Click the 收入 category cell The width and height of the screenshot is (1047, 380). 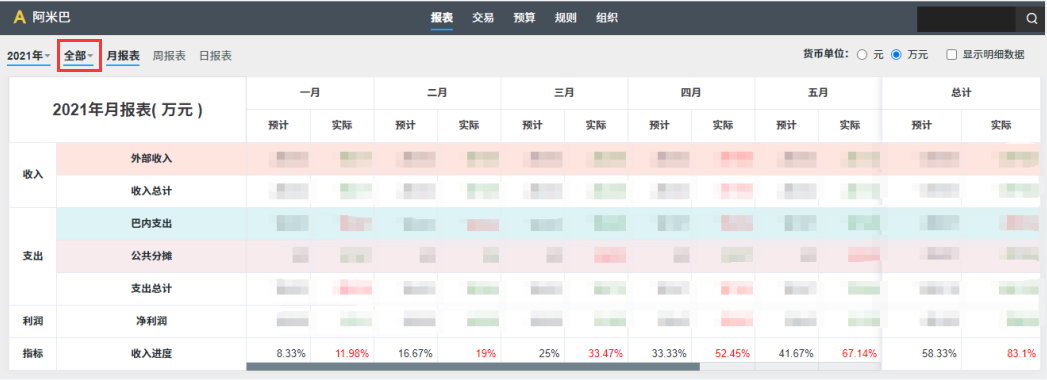point(33,174)
